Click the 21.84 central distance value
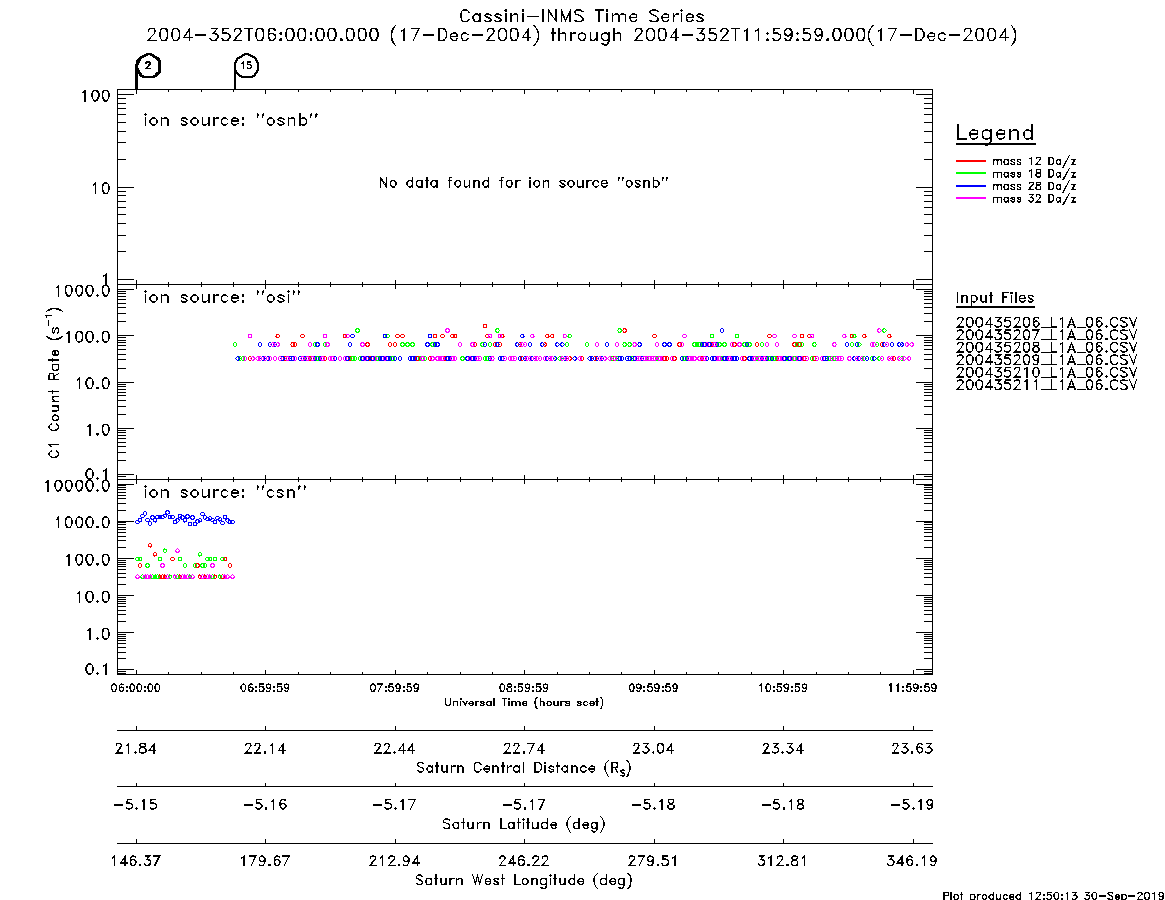 (135, 748)
